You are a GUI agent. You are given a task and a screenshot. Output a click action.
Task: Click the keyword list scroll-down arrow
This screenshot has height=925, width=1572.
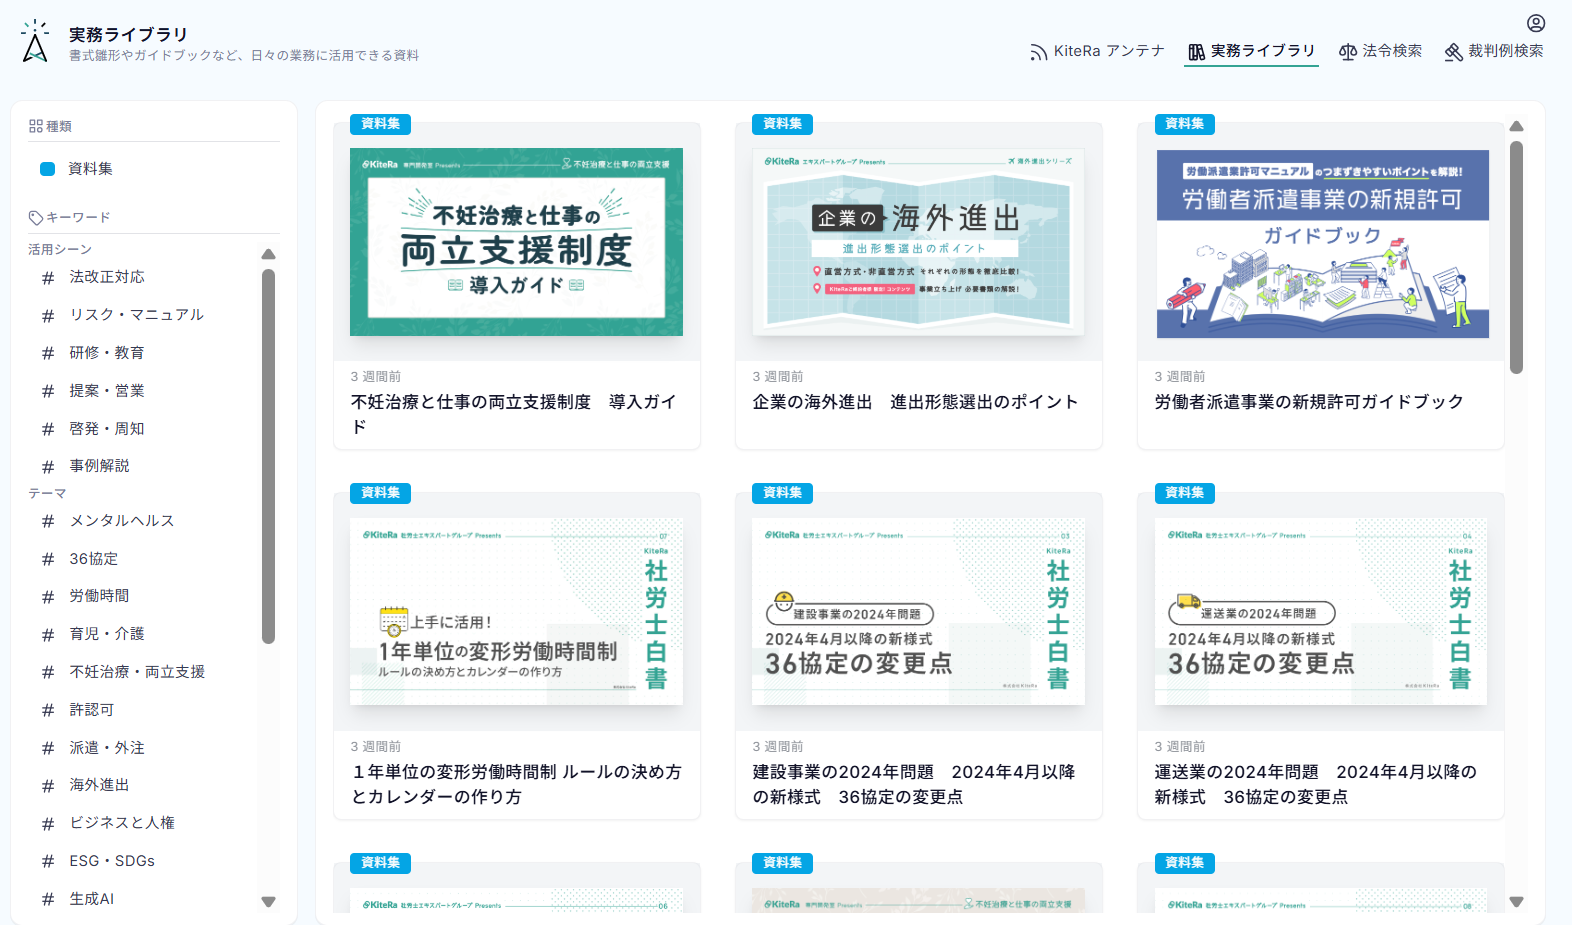pos(268,902)
